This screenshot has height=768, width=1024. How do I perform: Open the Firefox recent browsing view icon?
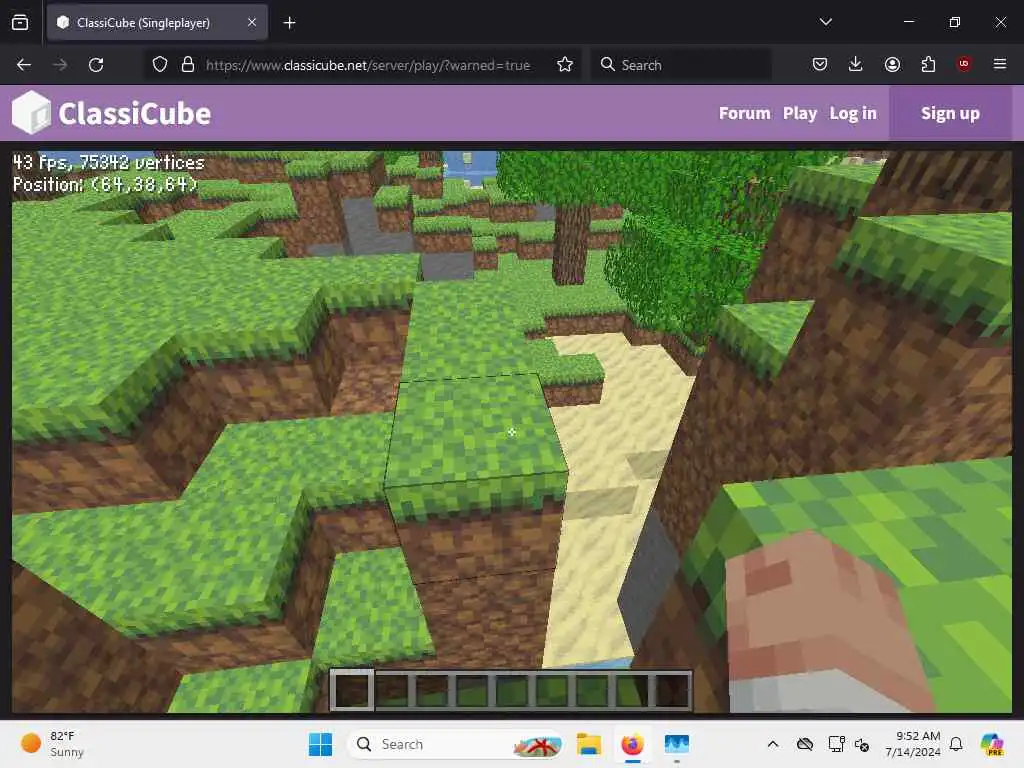point(20,23)
